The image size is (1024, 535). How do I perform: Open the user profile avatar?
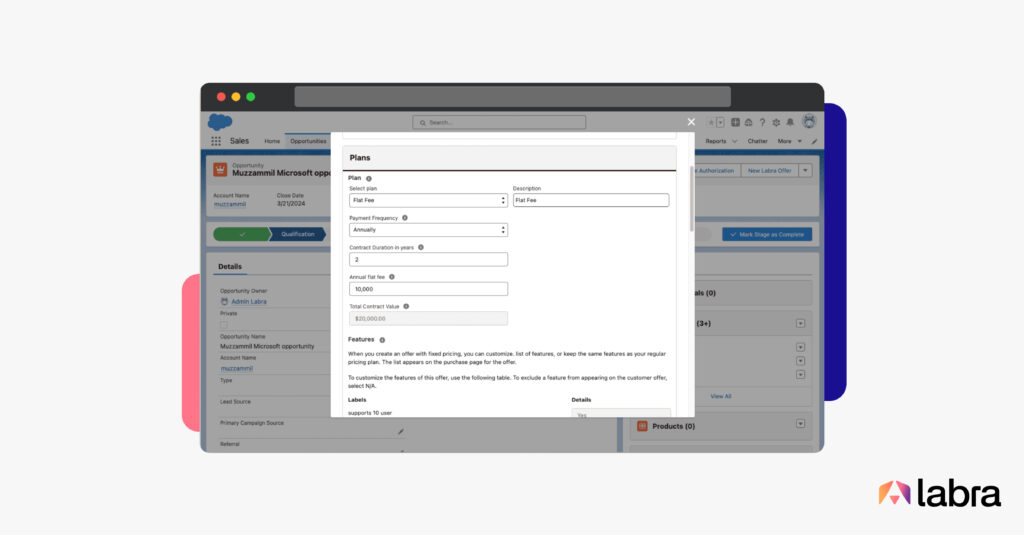809,122
